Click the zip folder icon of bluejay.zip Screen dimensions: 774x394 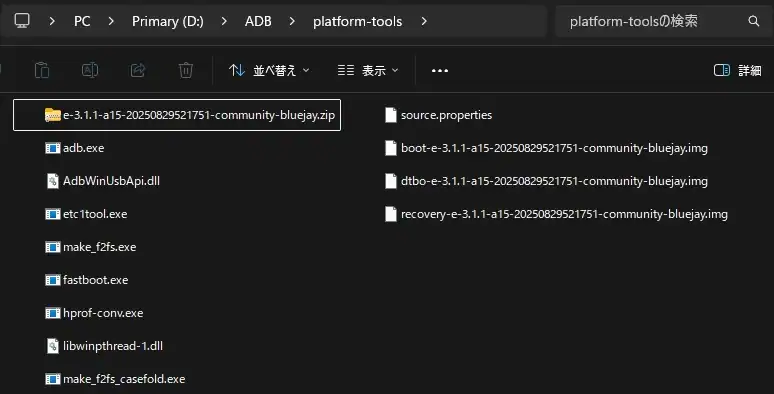[53, 115]
